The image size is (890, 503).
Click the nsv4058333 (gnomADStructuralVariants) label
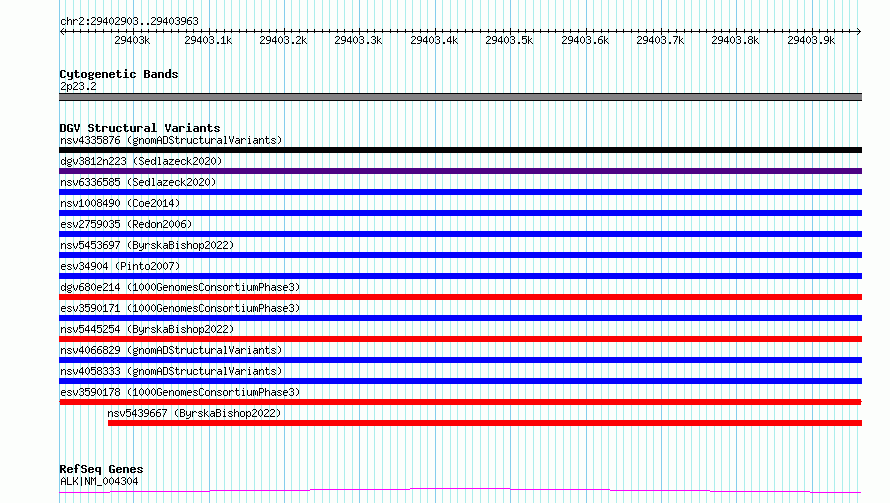[x=171, y=371]
